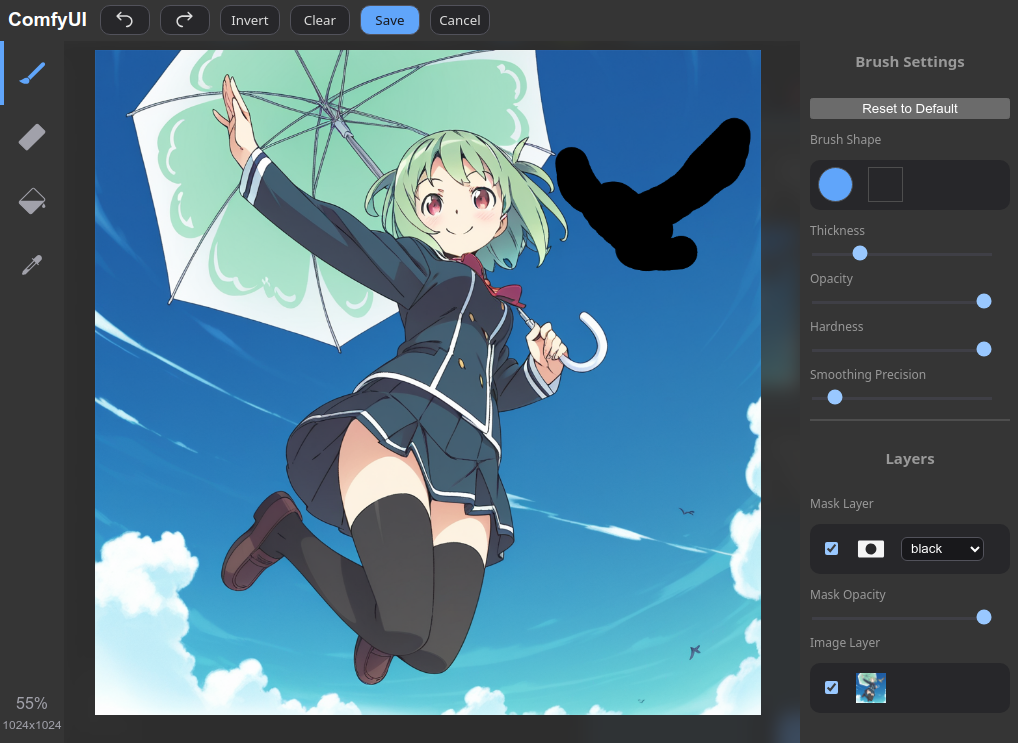Select the Eraser tool
Screen dimensions: 1018x743
coord(33,137)
